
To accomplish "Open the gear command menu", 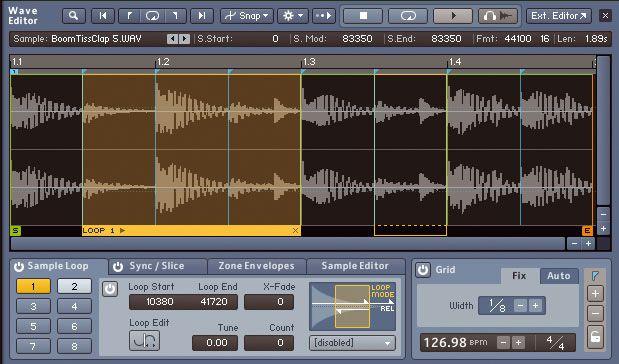I will coord(293,16).
